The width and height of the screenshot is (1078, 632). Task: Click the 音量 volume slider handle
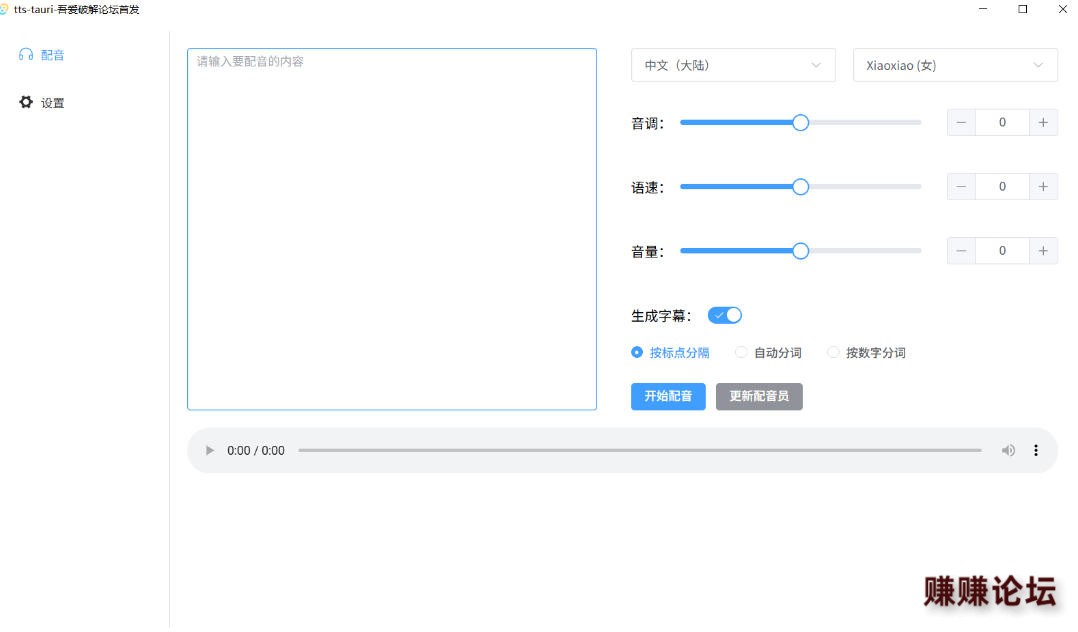click(800, 251)
